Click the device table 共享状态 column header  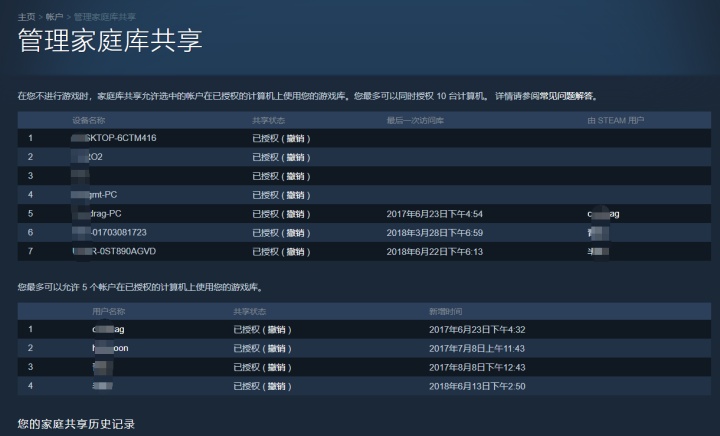coord(269,120)
